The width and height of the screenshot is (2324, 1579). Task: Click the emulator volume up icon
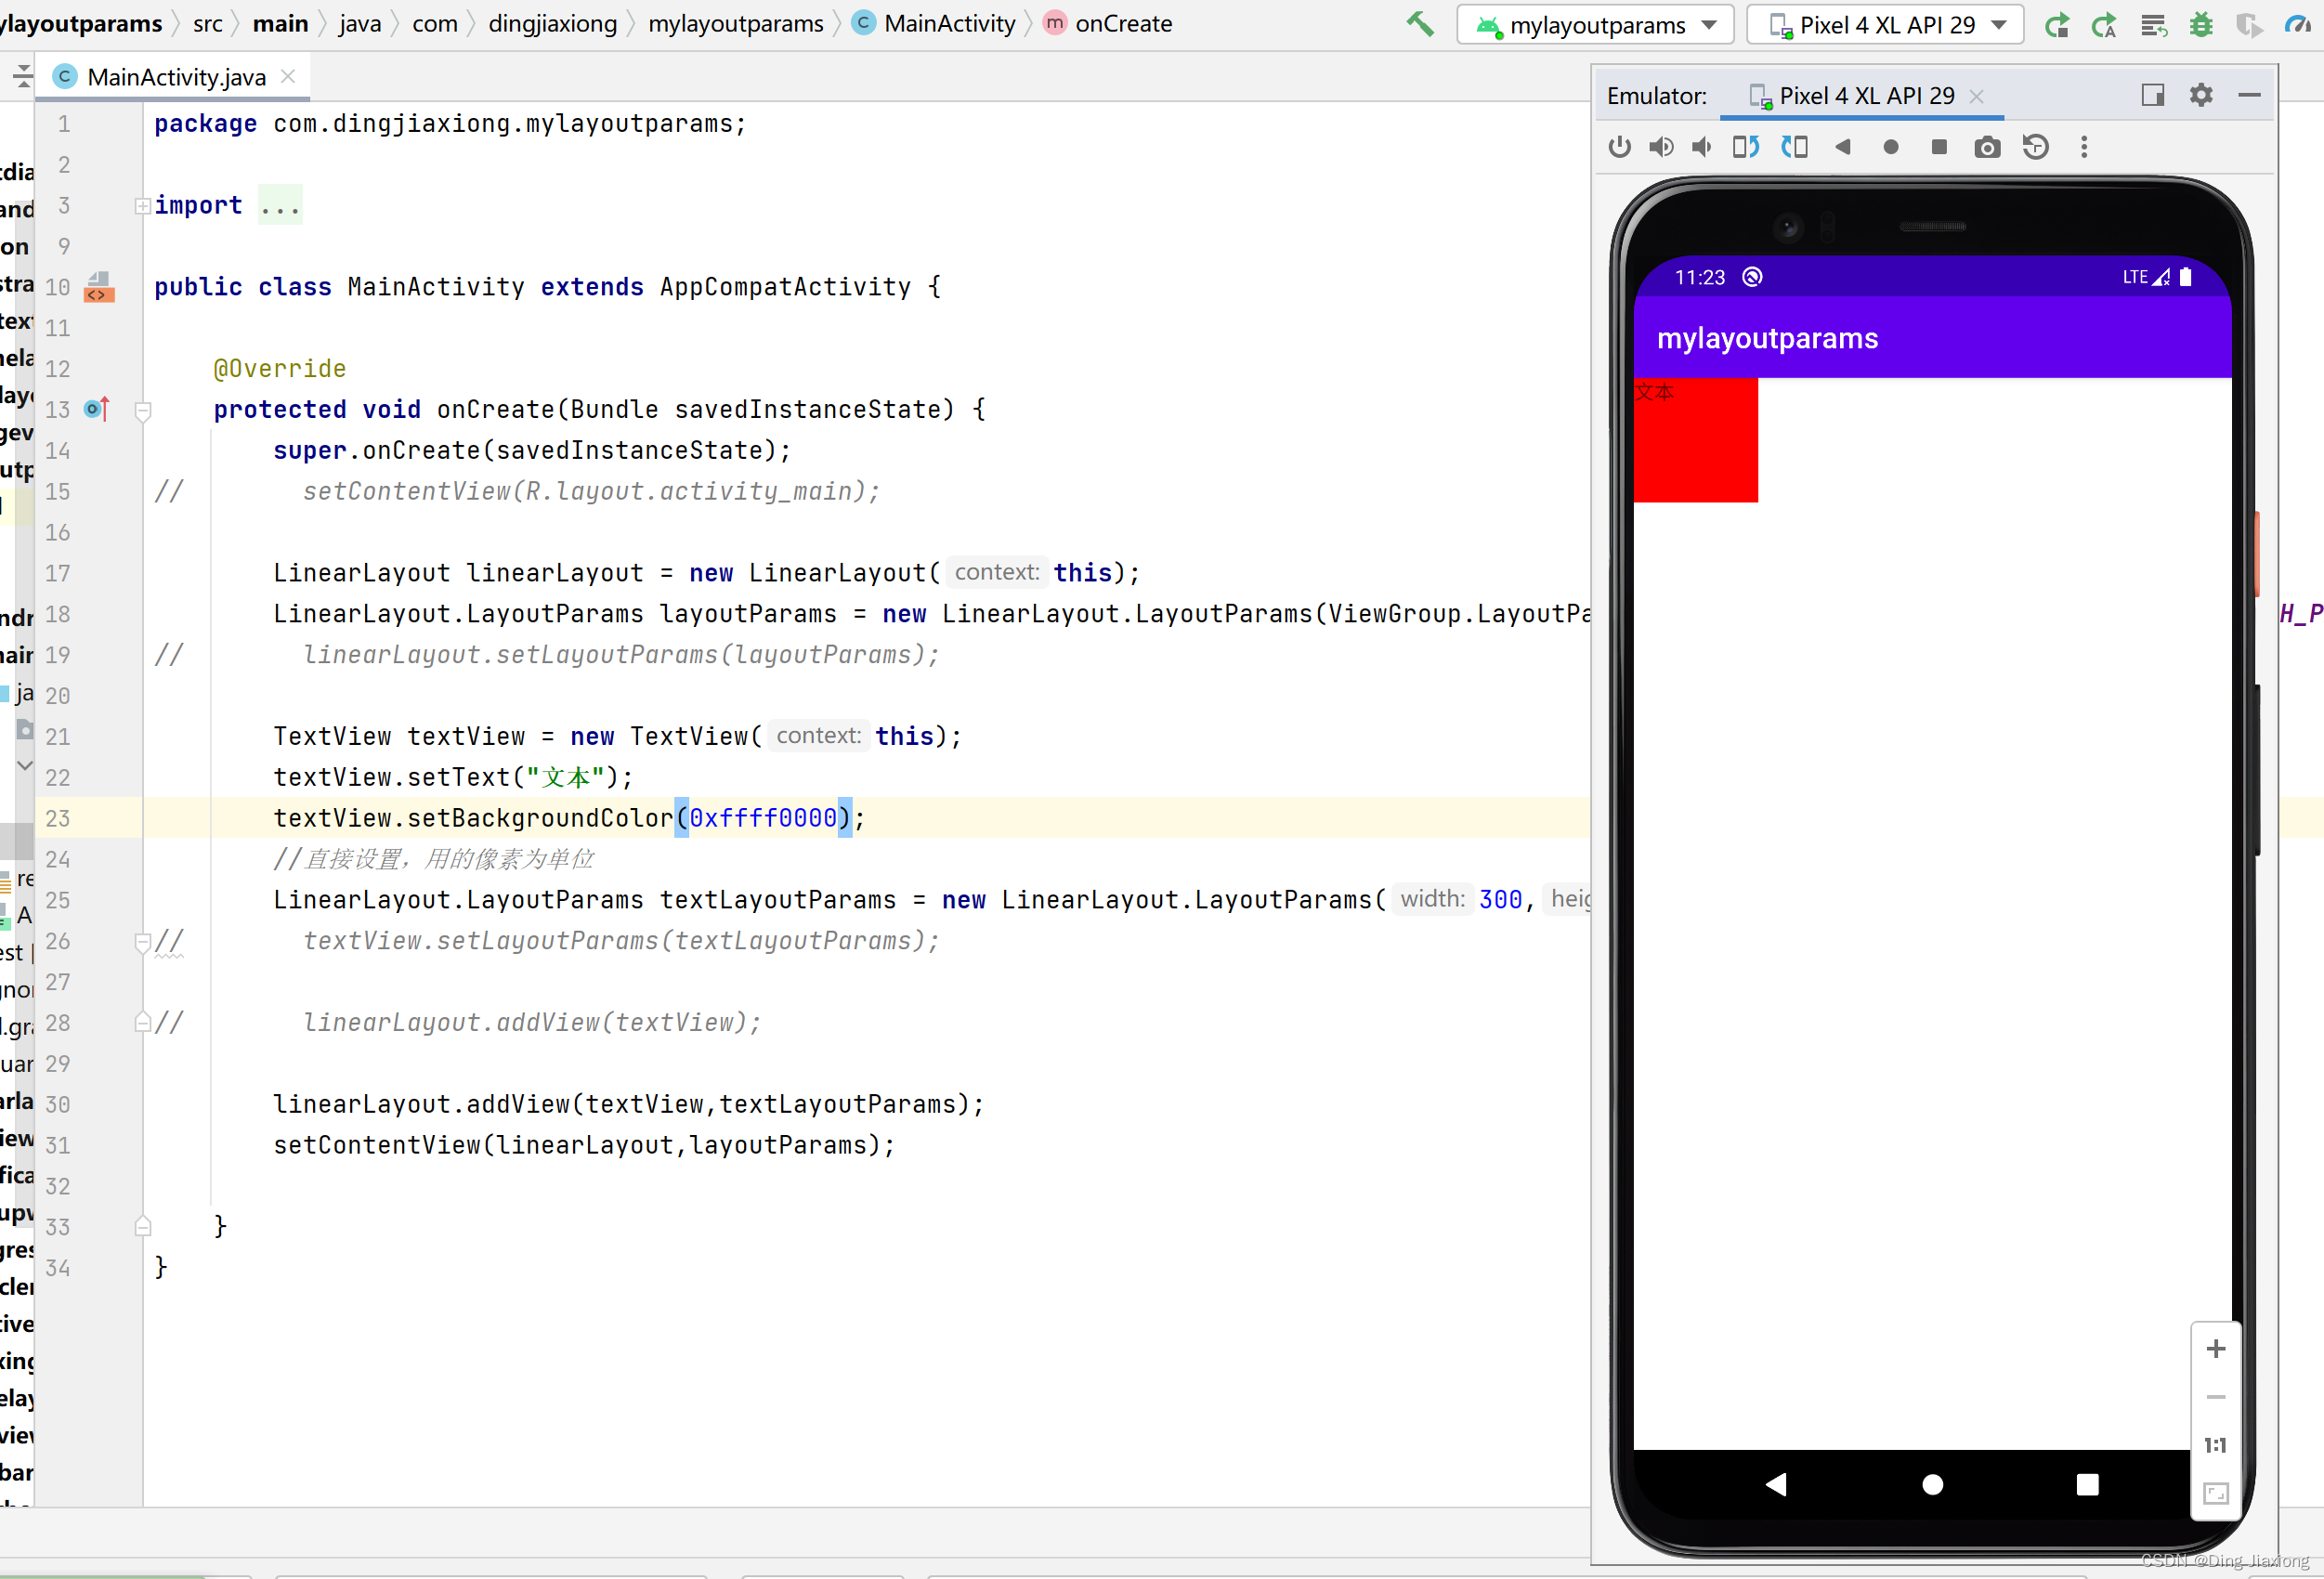(1661, 147)
